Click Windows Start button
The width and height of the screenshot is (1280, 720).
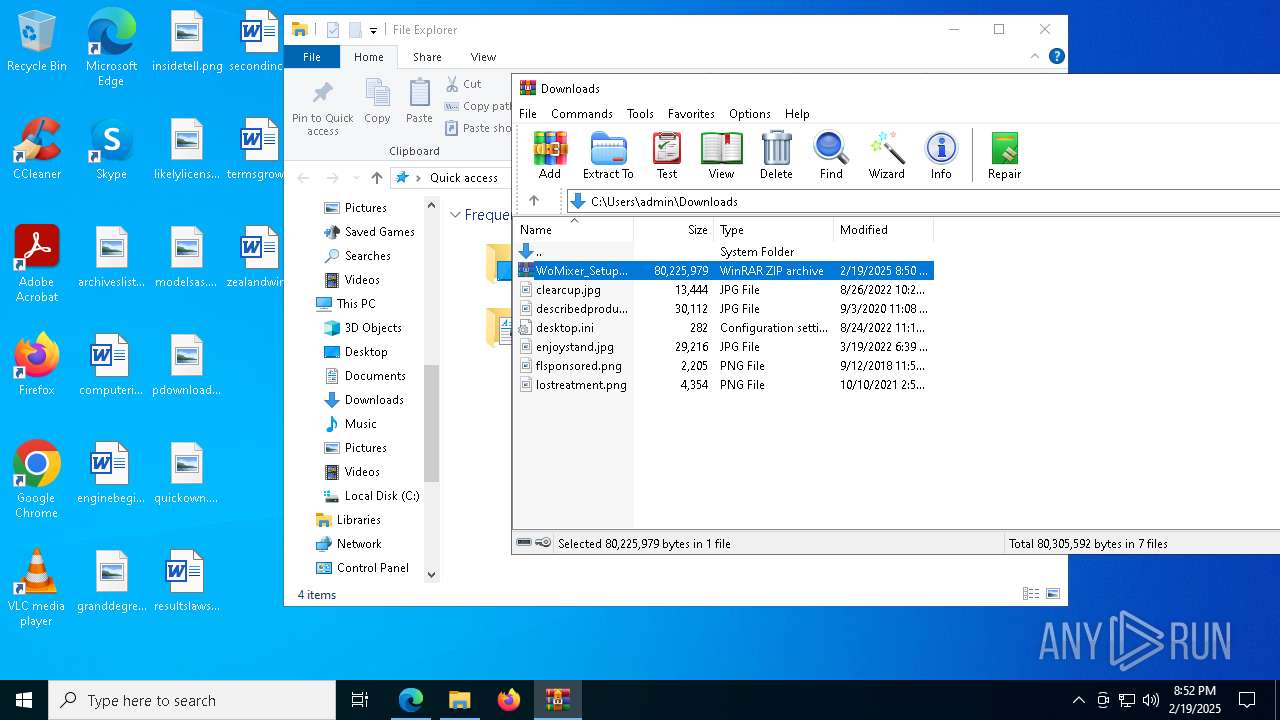24,700
